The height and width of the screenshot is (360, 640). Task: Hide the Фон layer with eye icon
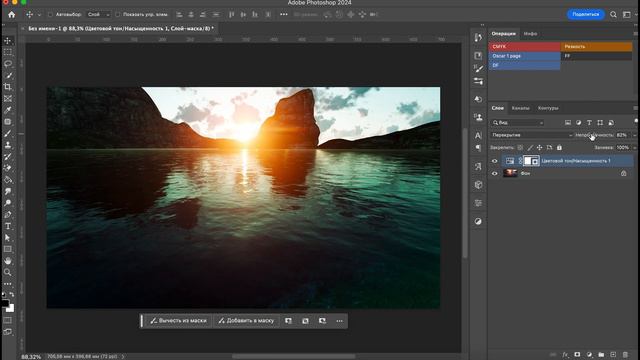(495, 173)
